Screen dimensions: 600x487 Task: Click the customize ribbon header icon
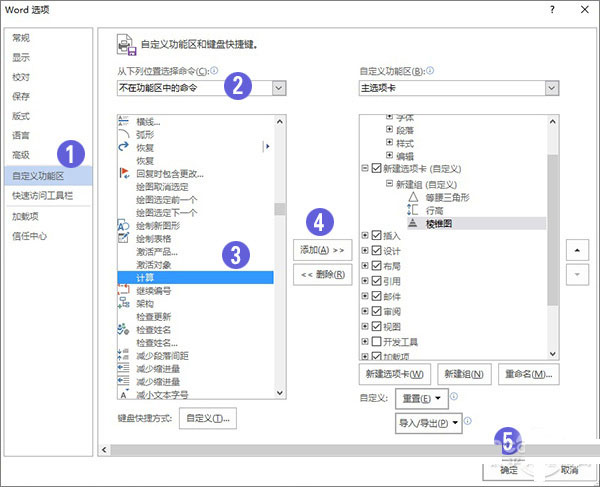[127, 44]
